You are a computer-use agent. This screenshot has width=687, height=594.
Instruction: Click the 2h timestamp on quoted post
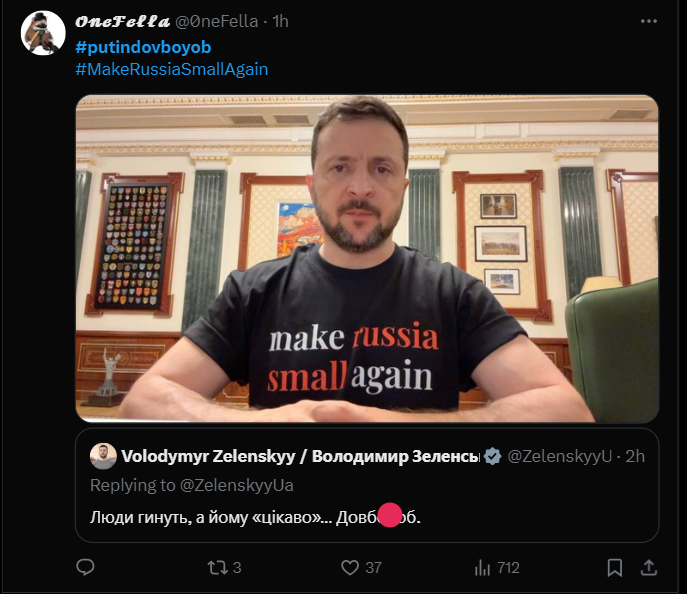pyautogui.click(x=635, y=457)
